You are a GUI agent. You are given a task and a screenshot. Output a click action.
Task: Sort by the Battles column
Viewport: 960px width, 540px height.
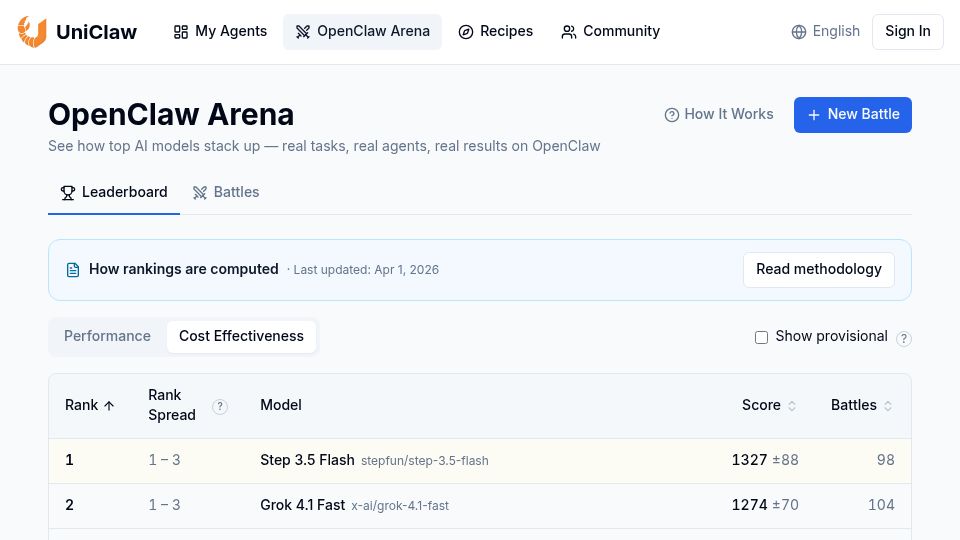[861, 405]
